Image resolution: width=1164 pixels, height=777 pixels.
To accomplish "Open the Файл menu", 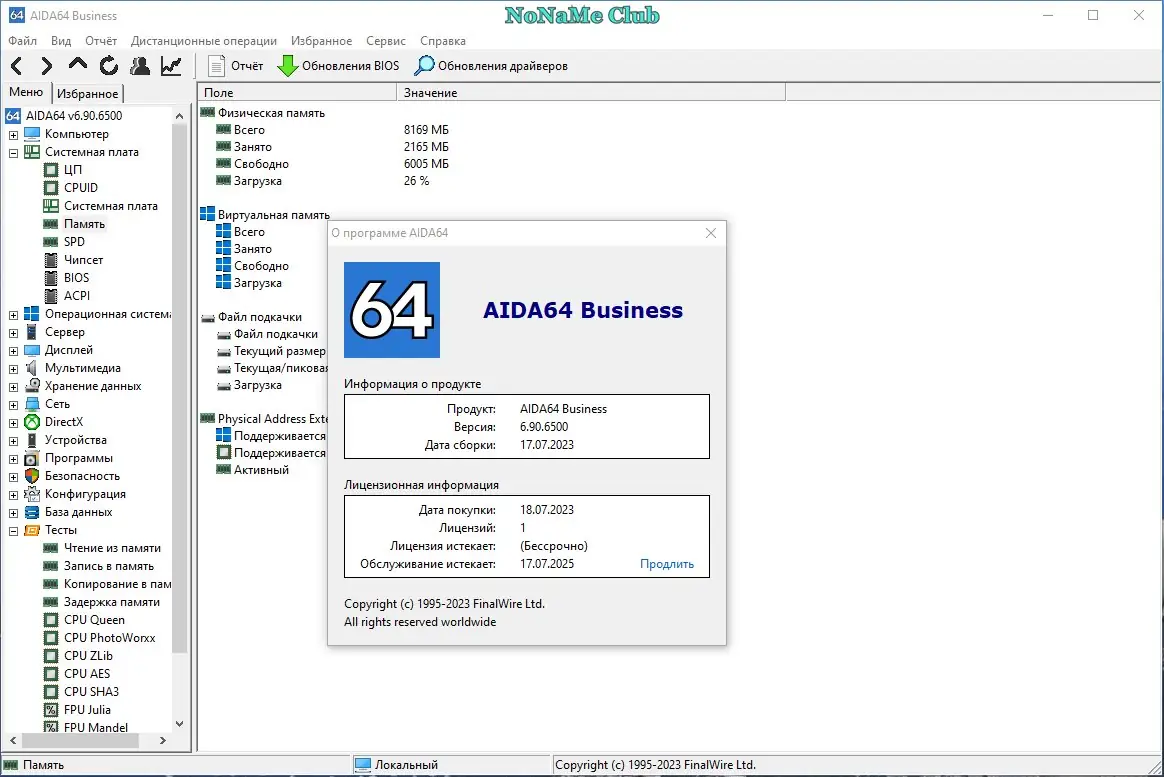I will click(22, 41).
